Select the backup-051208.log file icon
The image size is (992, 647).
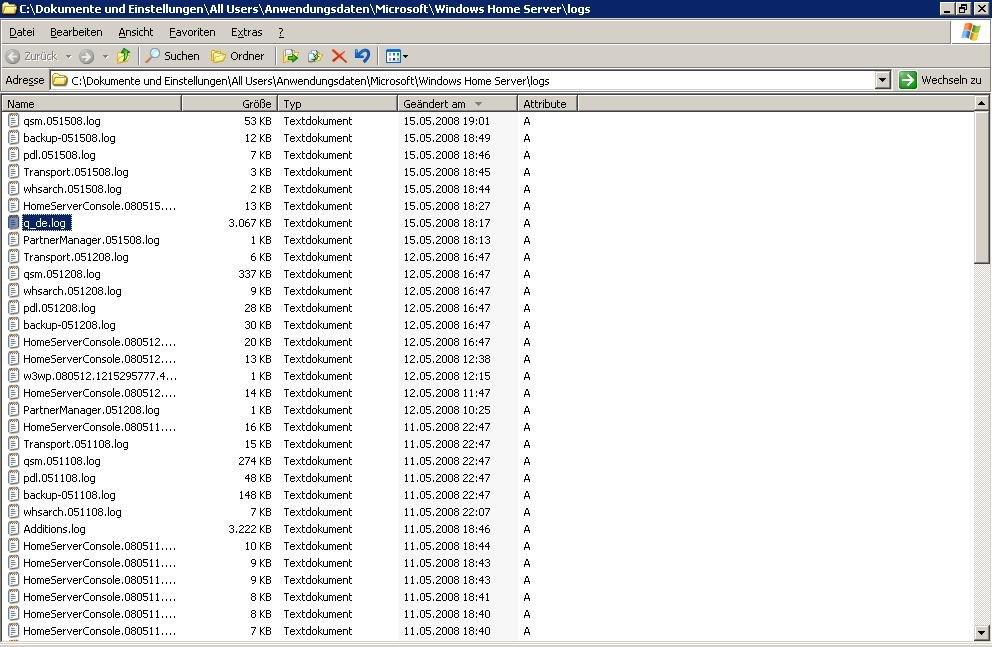[x=13, y=325]
